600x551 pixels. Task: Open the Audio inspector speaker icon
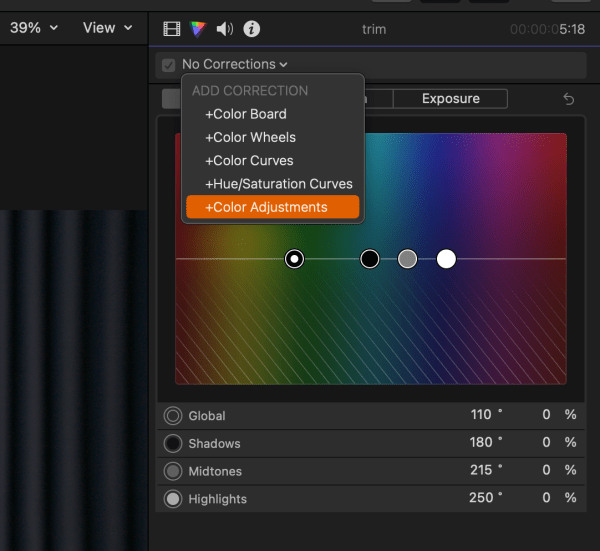[x=225, y=29]
